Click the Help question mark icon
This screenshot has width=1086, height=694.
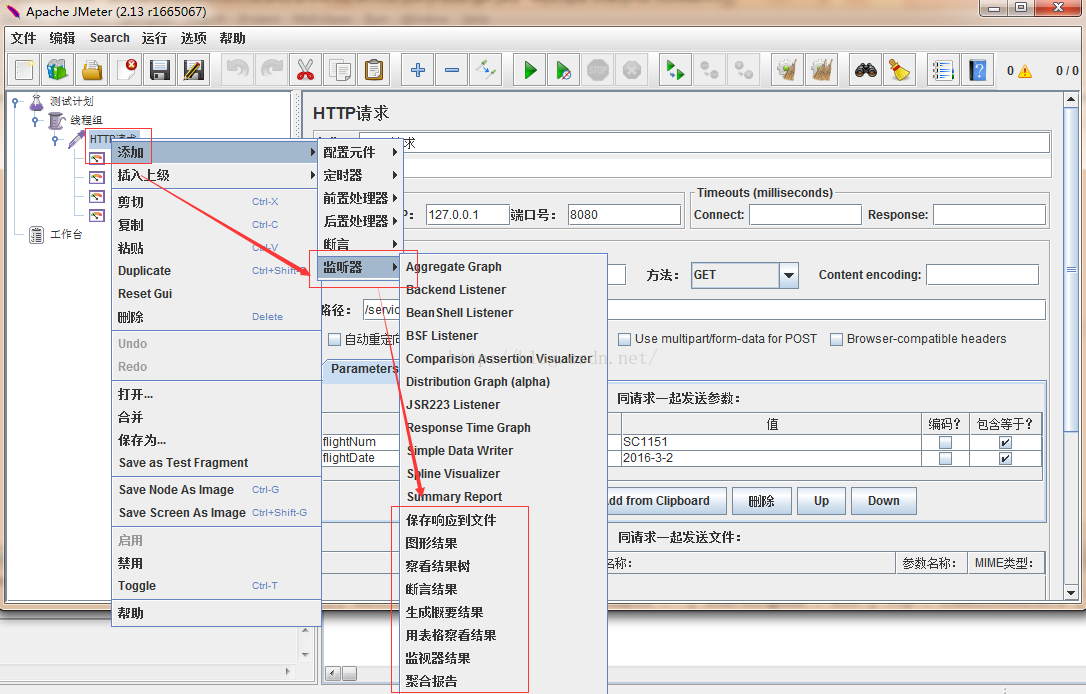click(977, 70)
